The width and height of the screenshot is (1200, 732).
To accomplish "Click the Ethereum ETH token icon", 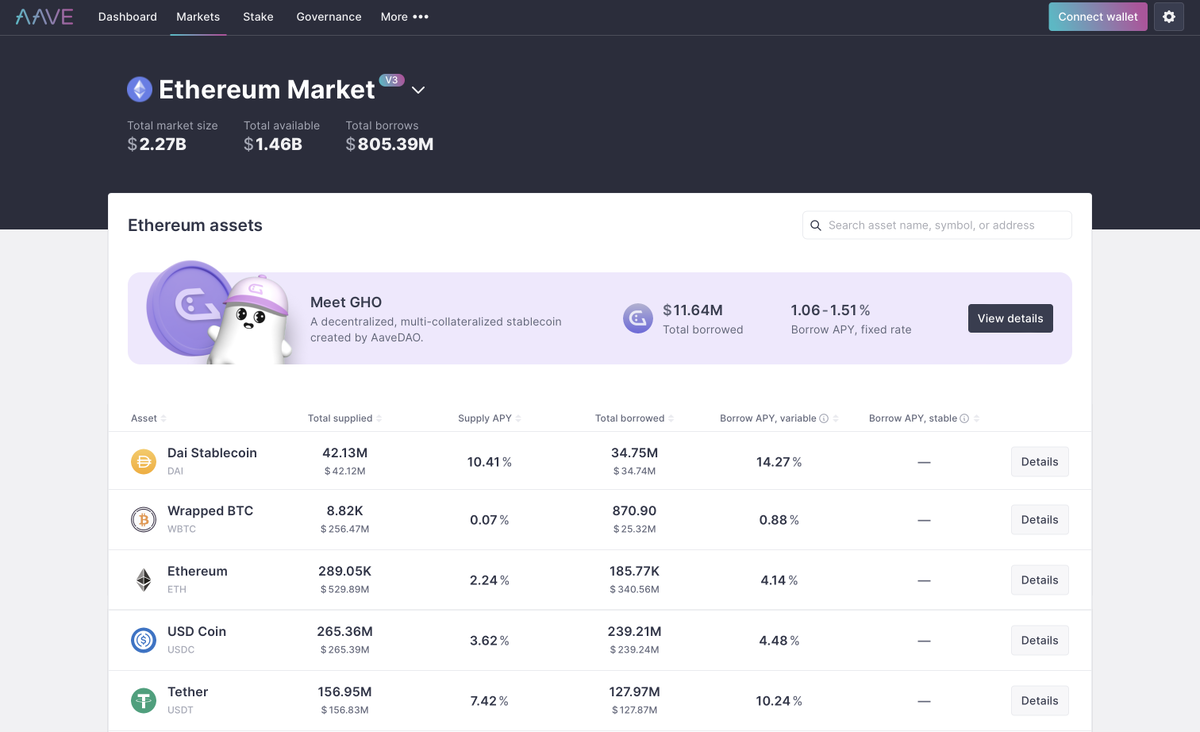I will 144,580.
